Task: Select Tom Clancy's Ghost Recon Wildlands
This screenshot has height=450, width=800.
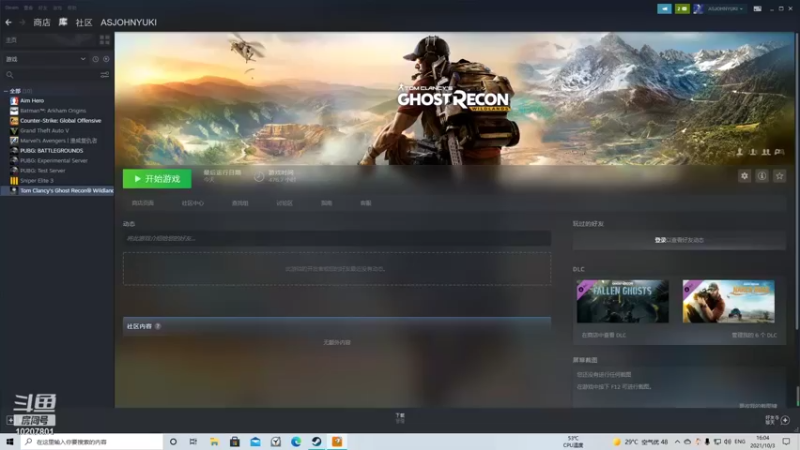Action: click(x=57, y=190)
